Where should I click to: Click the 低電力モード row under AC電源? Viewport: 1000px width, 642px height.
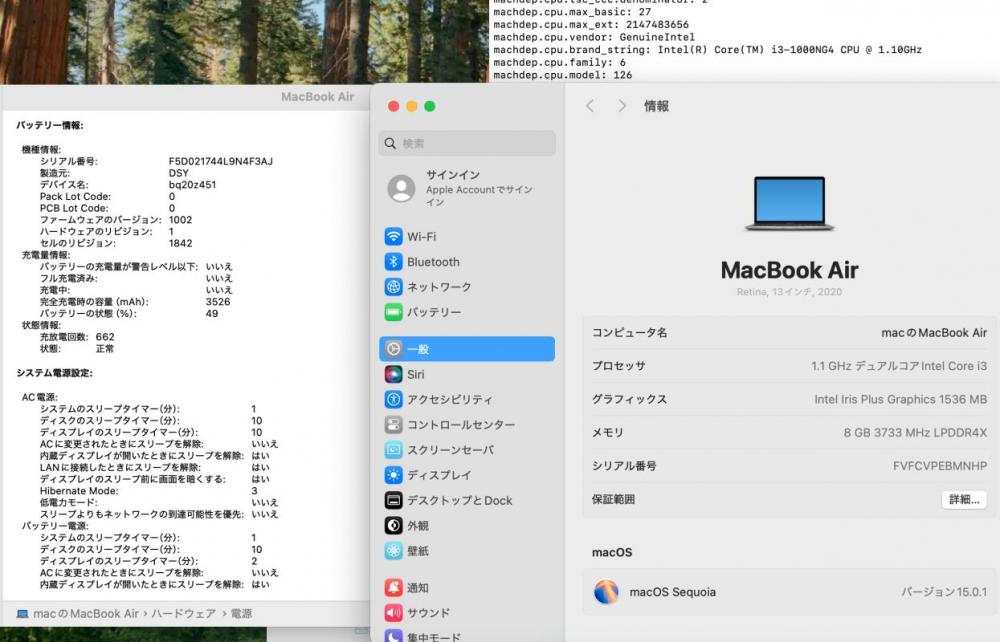(x=159, y=502)
